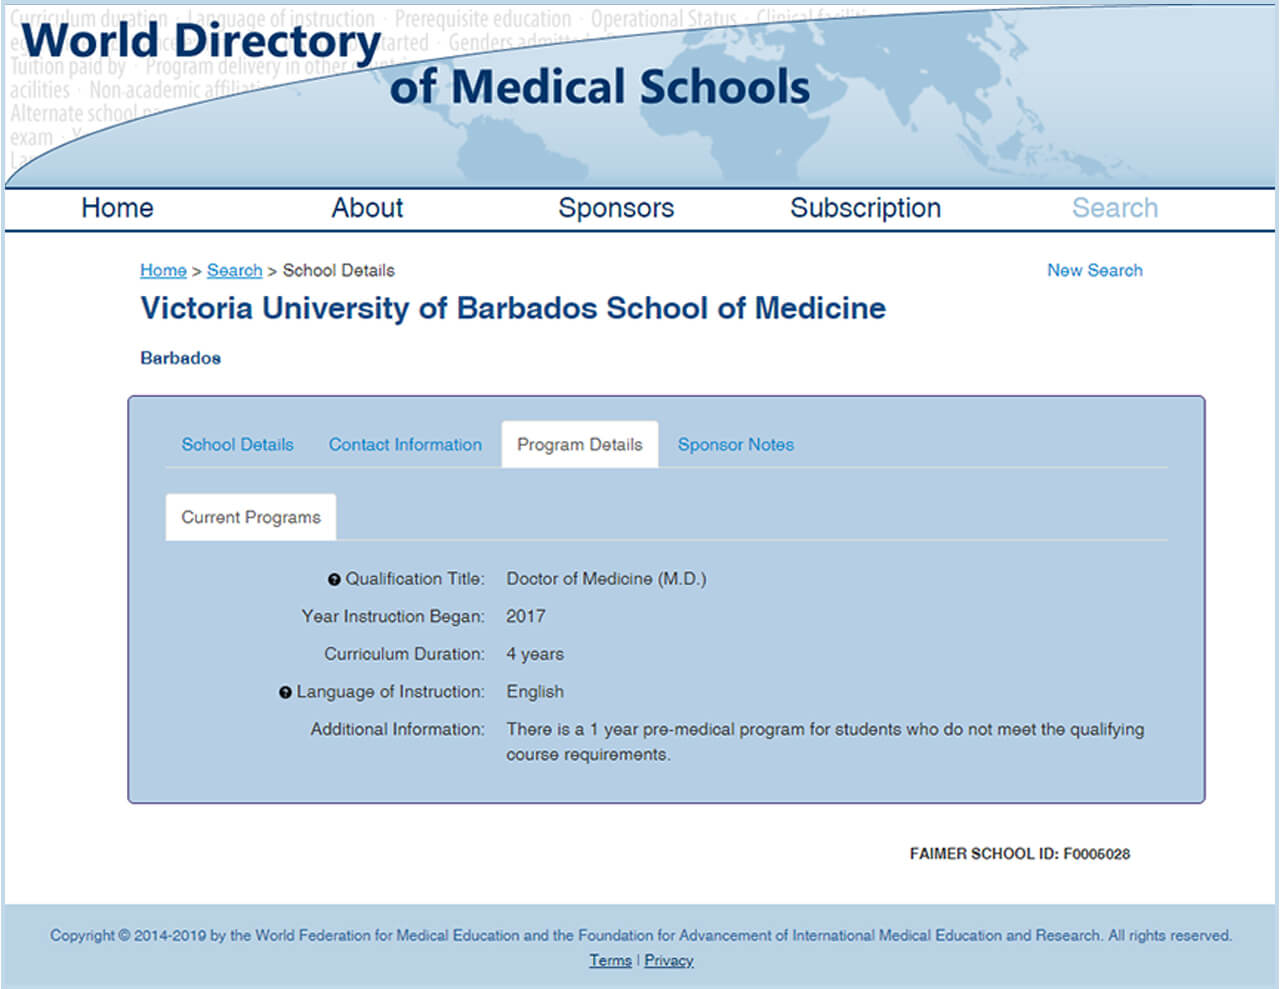Click the '4 years' duration value
The width and height of the screenshot is (1280, 989).
pos(535,654)
